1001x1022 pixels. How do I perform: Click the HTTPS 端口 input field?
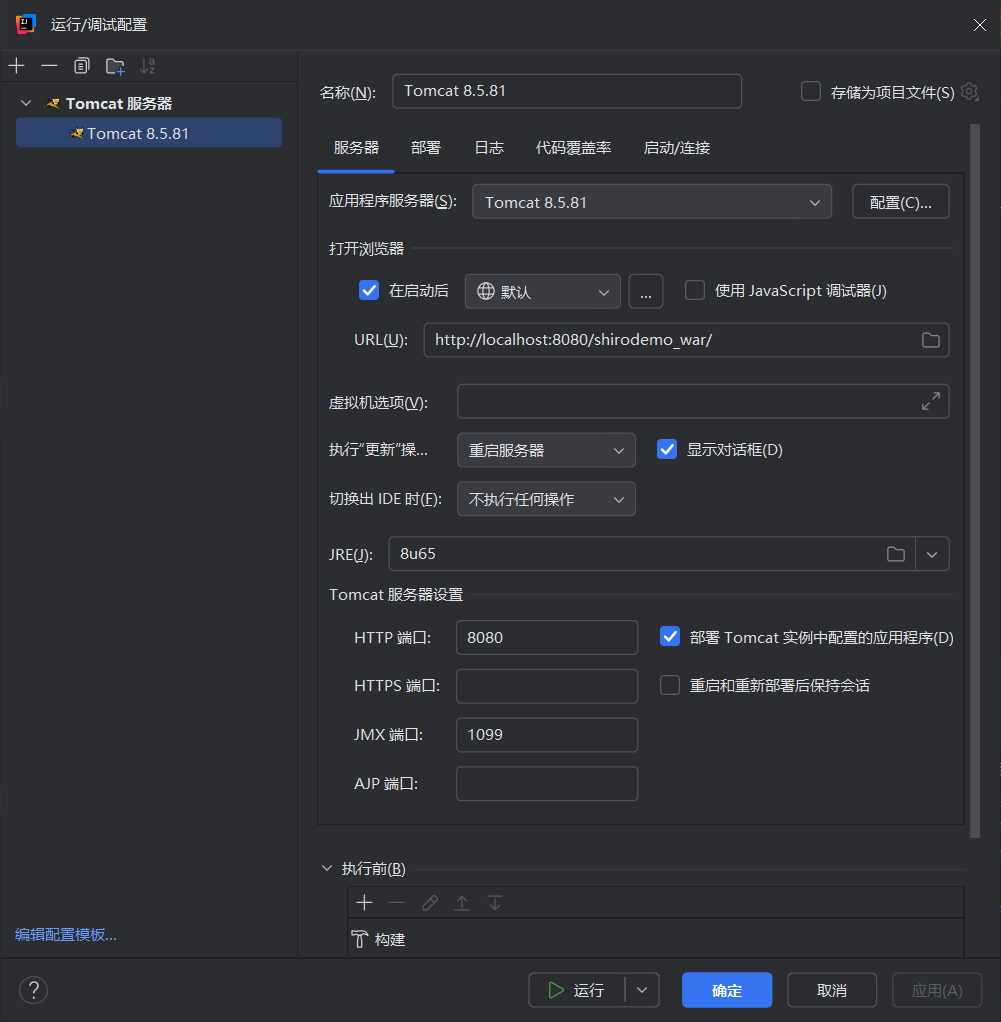coord(546,686)
